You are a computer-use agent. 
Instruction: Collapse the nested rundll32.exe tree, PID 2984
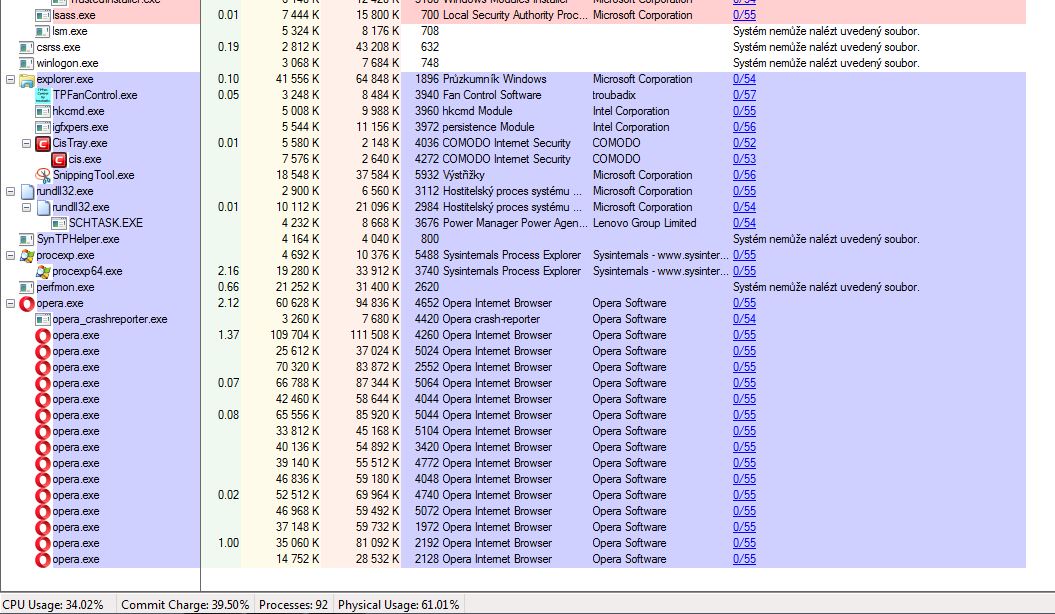[x=26, y=207]
